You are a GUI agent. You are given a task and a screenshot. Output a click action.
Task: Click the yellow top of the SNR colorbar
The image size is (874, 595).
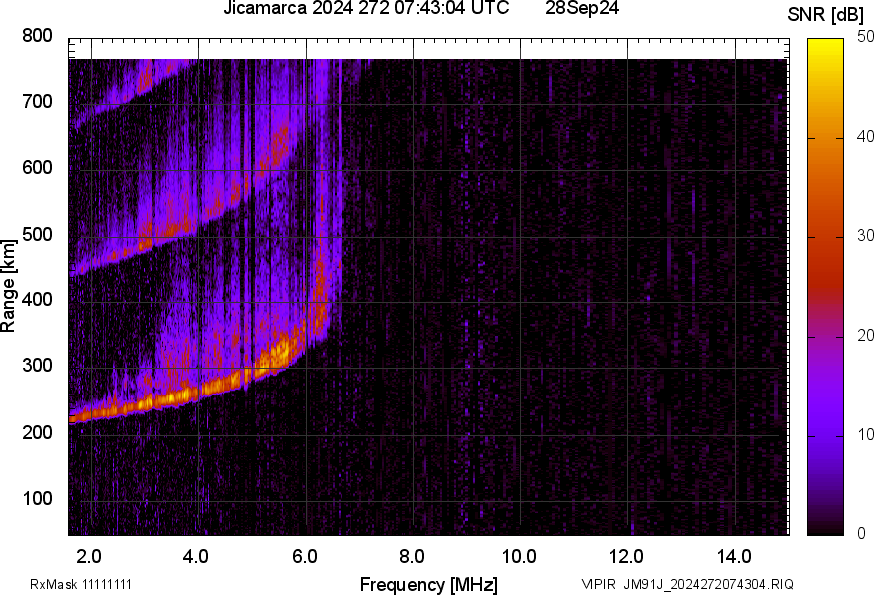tap(825, 43)
